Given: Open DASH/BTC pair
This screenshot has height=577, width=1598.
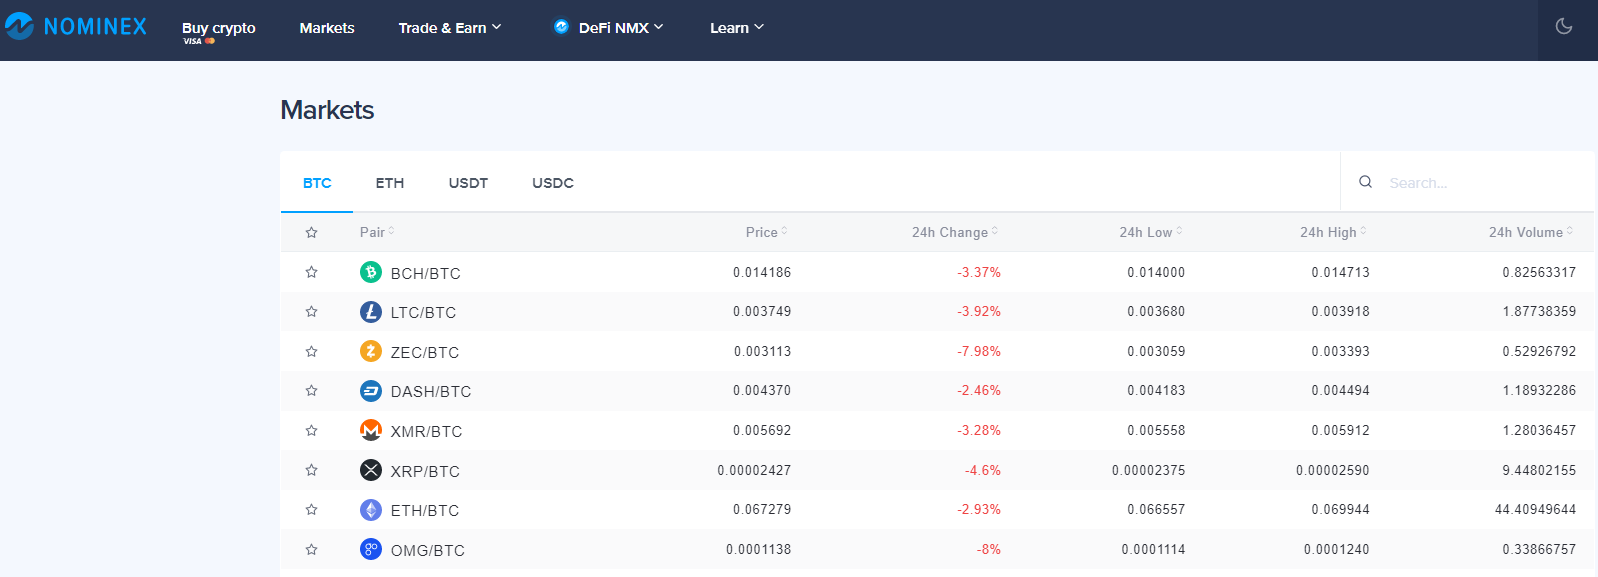Looking at the screenshot, I should click(431, 391).
